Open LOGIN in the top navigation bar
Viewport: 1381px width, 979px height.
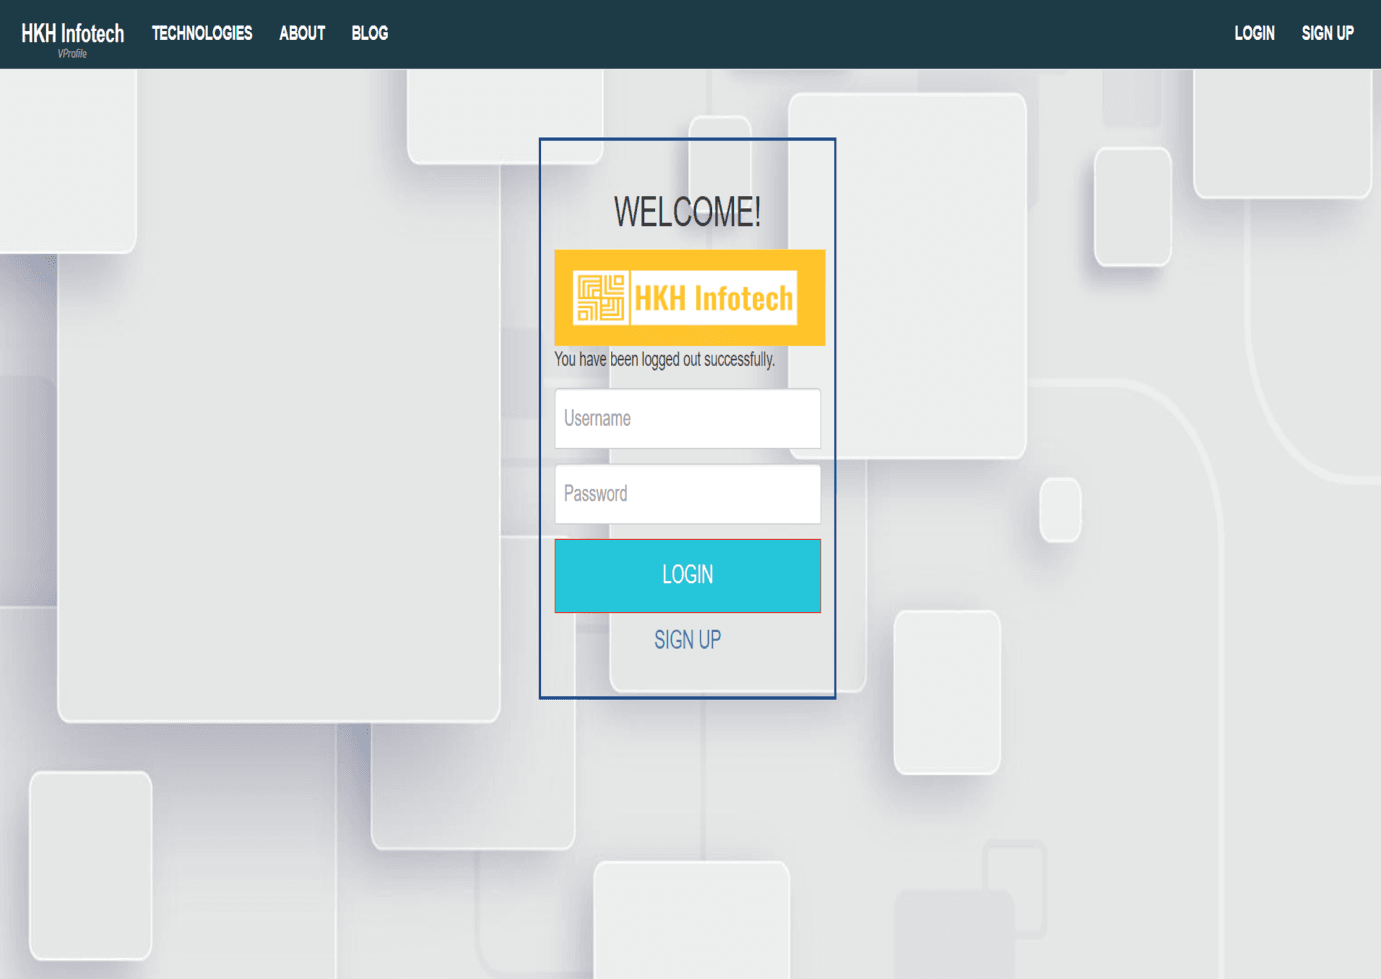(x=1254, y=33)
